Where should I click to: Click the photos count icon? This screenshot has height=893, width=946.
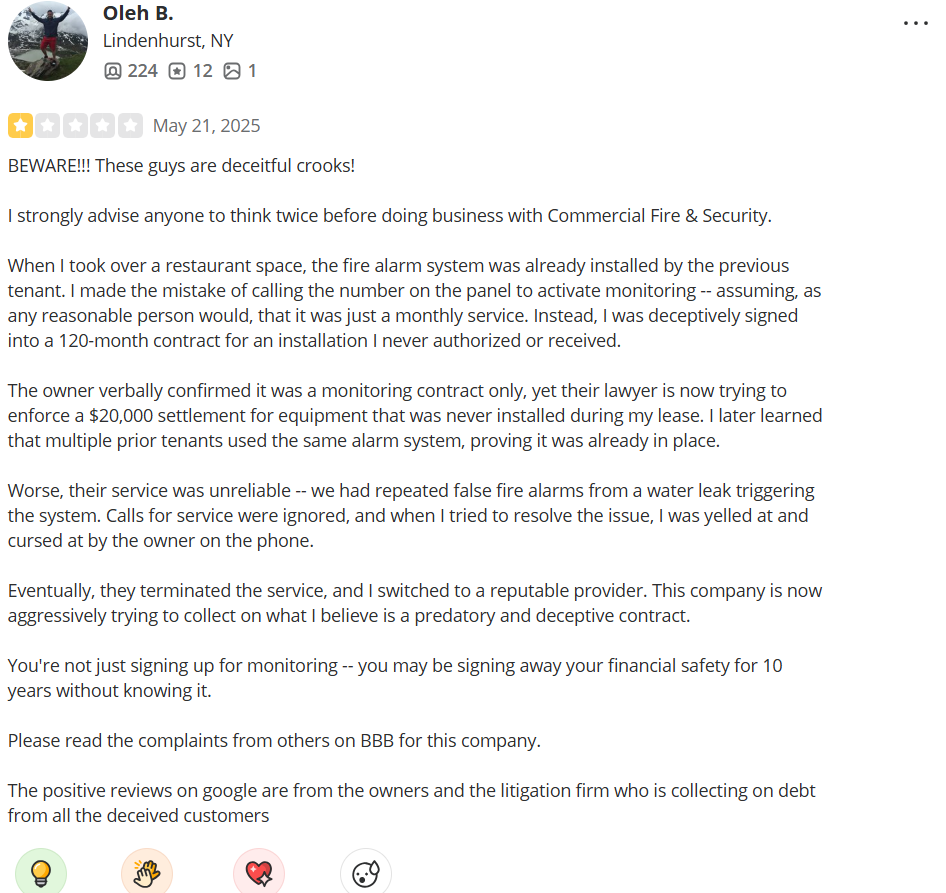(232, 71)
